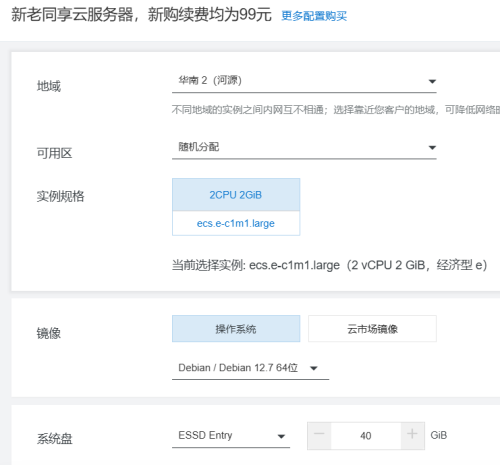Expand the 地域 region dropdown arrow

[x=432, y=81]
